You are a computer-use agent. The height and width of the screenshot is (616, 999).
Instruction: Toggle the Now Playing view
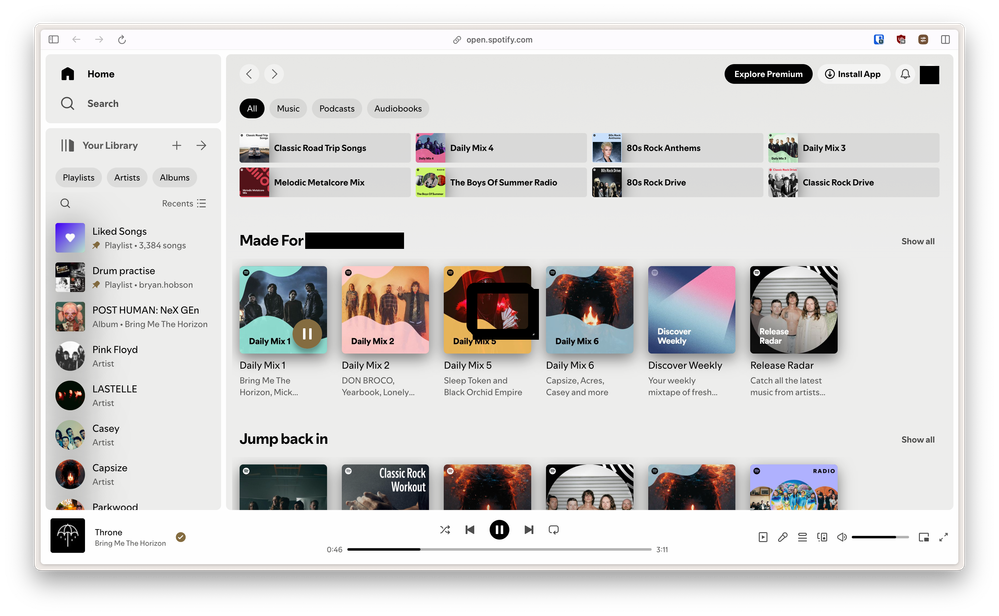click(763, 537)
